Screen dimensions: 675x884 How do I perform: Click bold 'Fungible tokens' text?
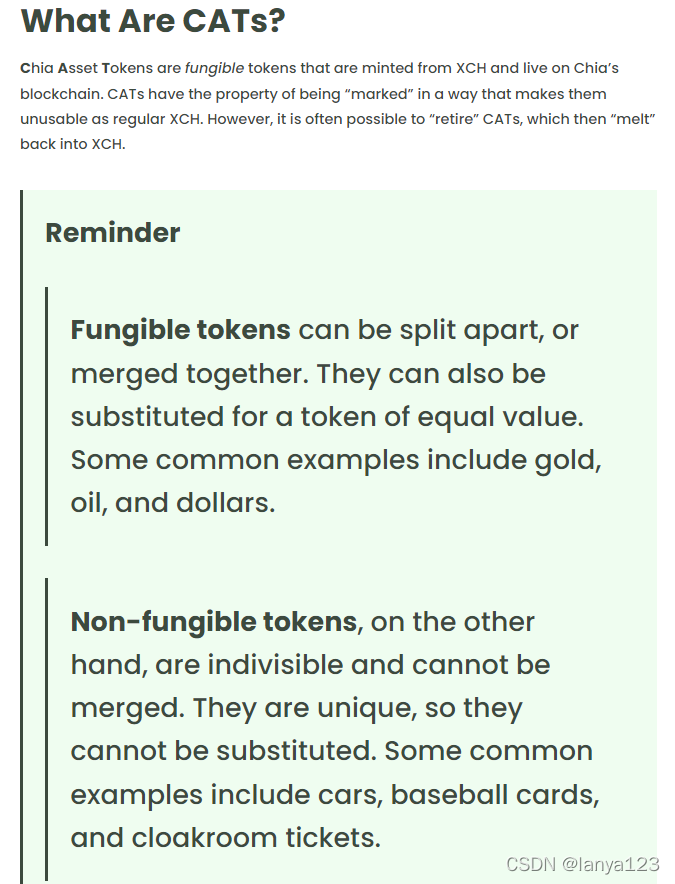(x=180, y=330)
